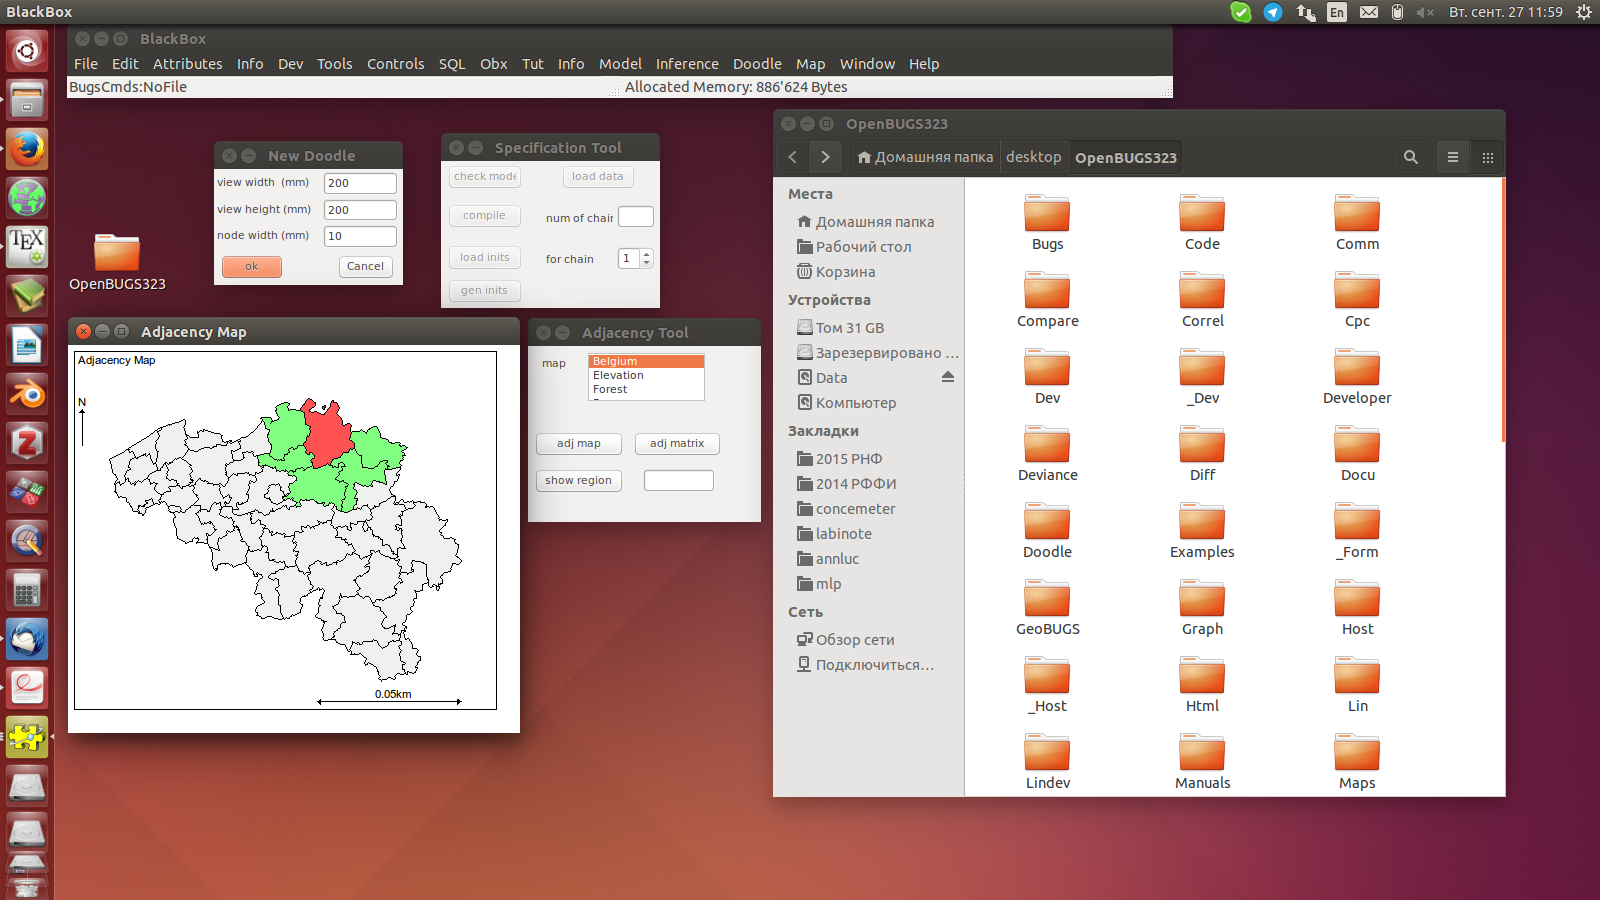1600x900 pixels.
Task: Select the labinote bookmark
Action: point(843,534)
